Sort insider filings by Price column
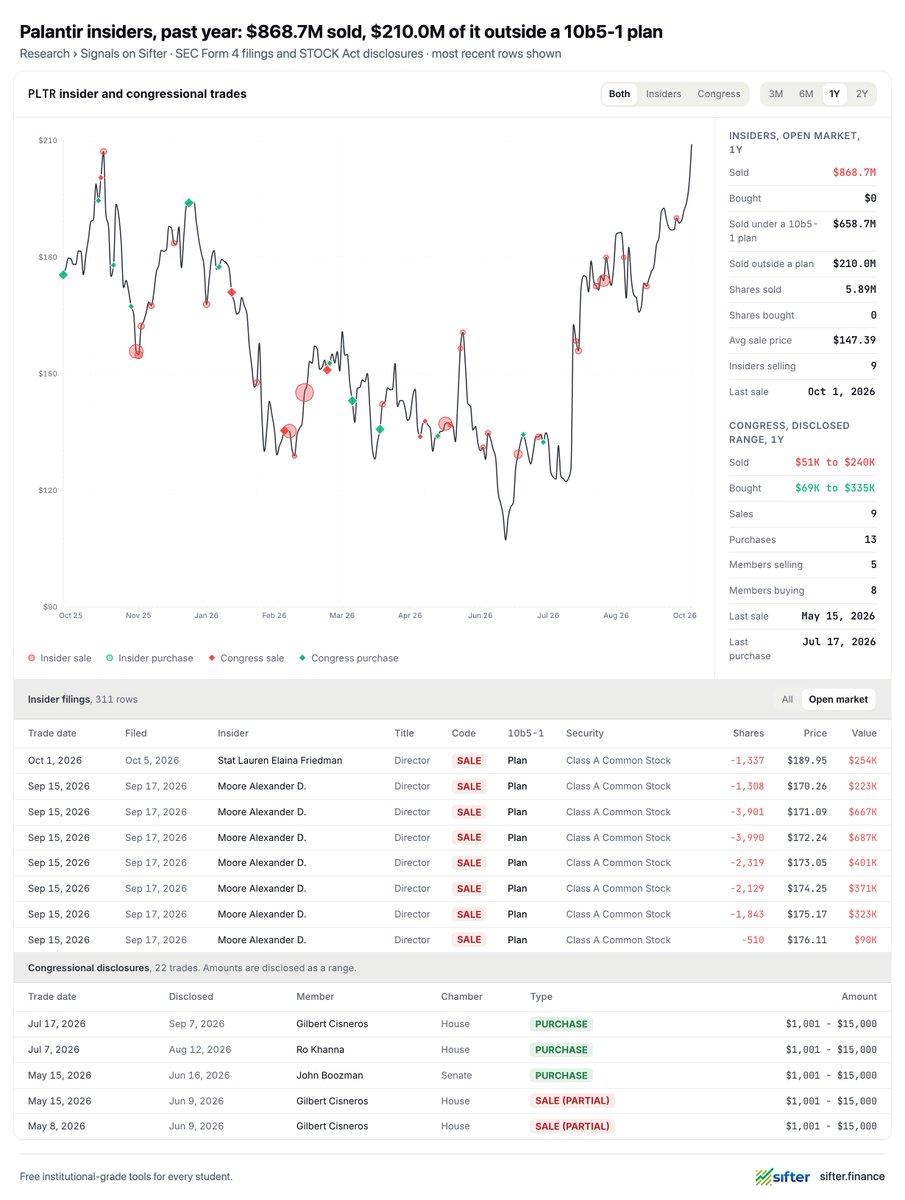The image size is (905, 1200). [x=815, y=733]
